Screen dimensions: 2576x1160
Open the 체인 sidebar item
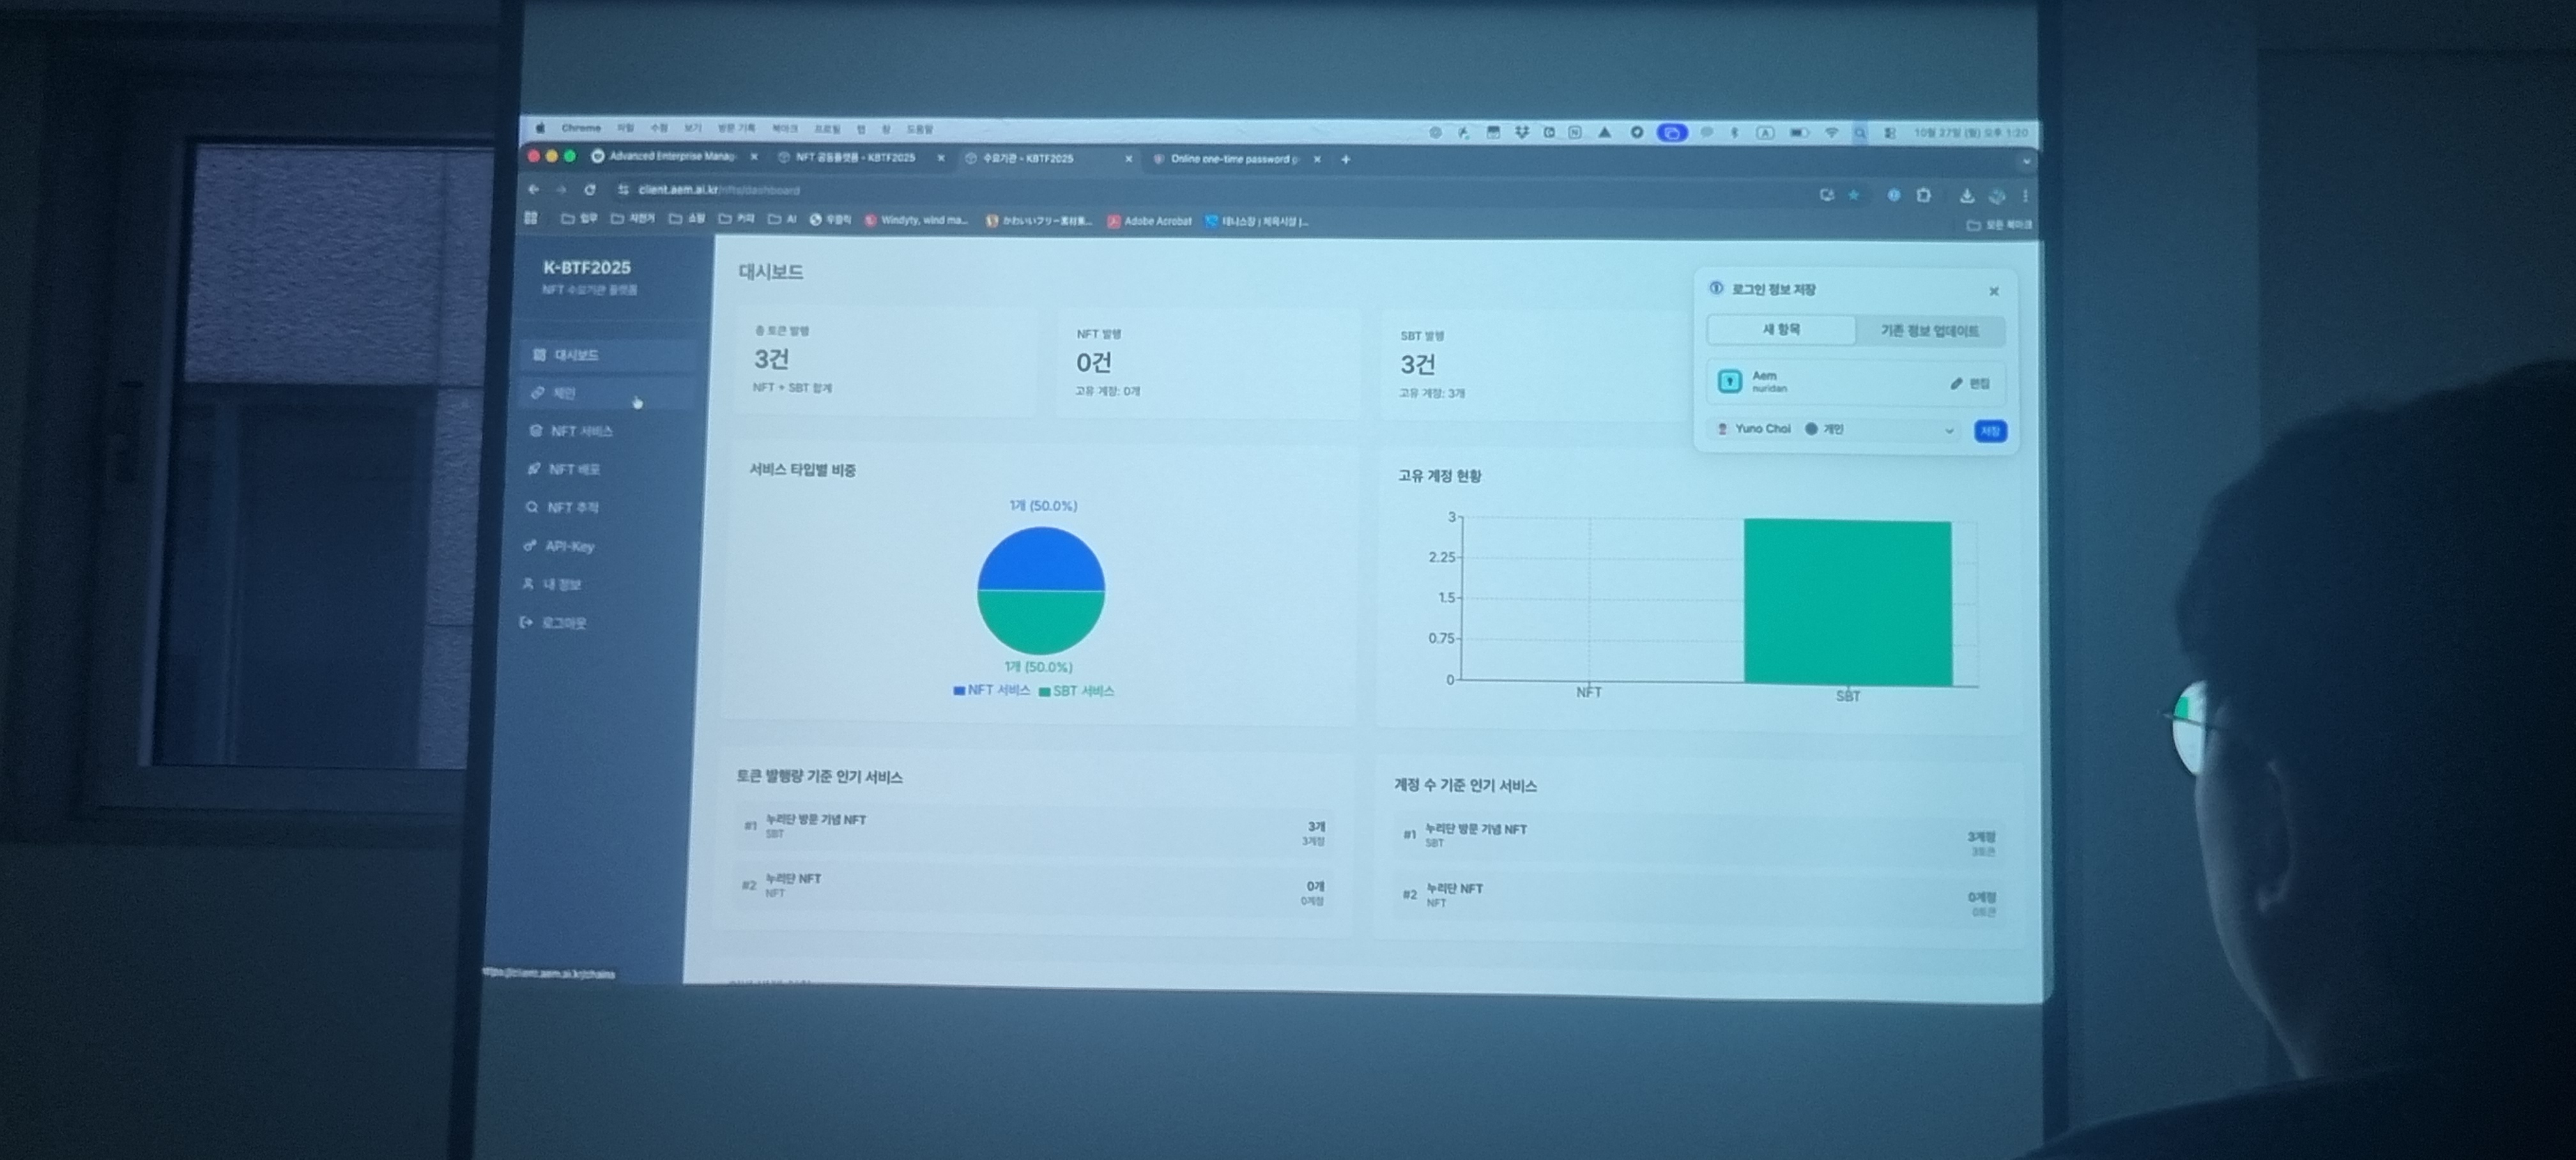coord(607,393)
